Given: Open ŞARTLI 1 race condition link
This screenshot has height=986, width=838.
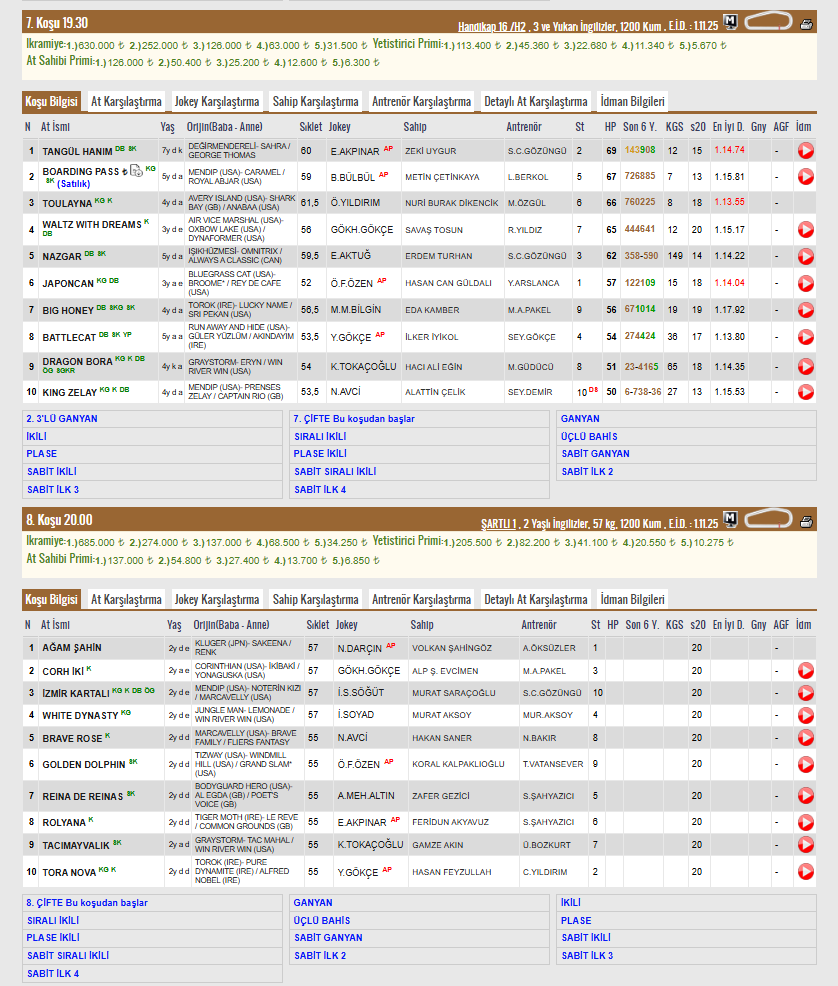Looking at the screenshot, I should [499, 524].
